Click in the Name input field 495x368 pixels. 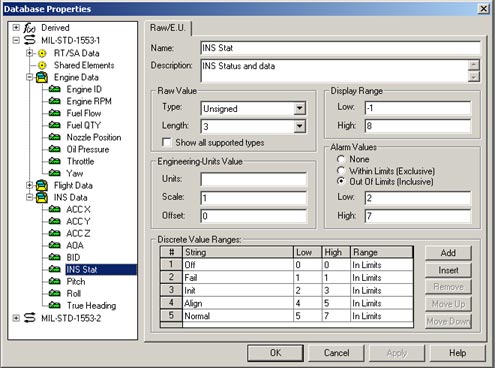pos(340,48)
